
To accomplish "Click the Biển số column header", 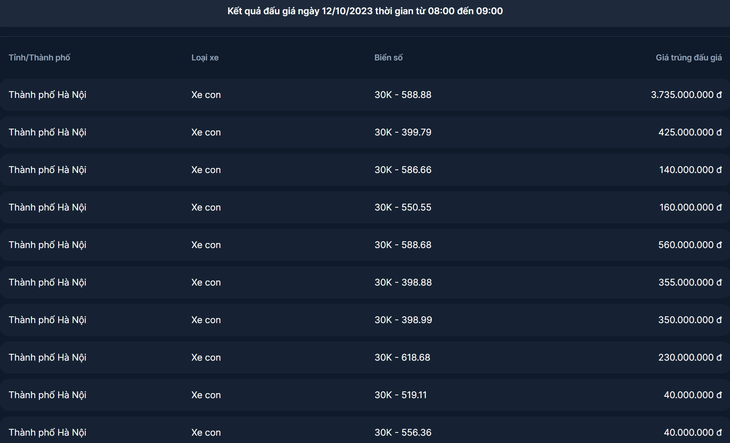I will (388, 58).
